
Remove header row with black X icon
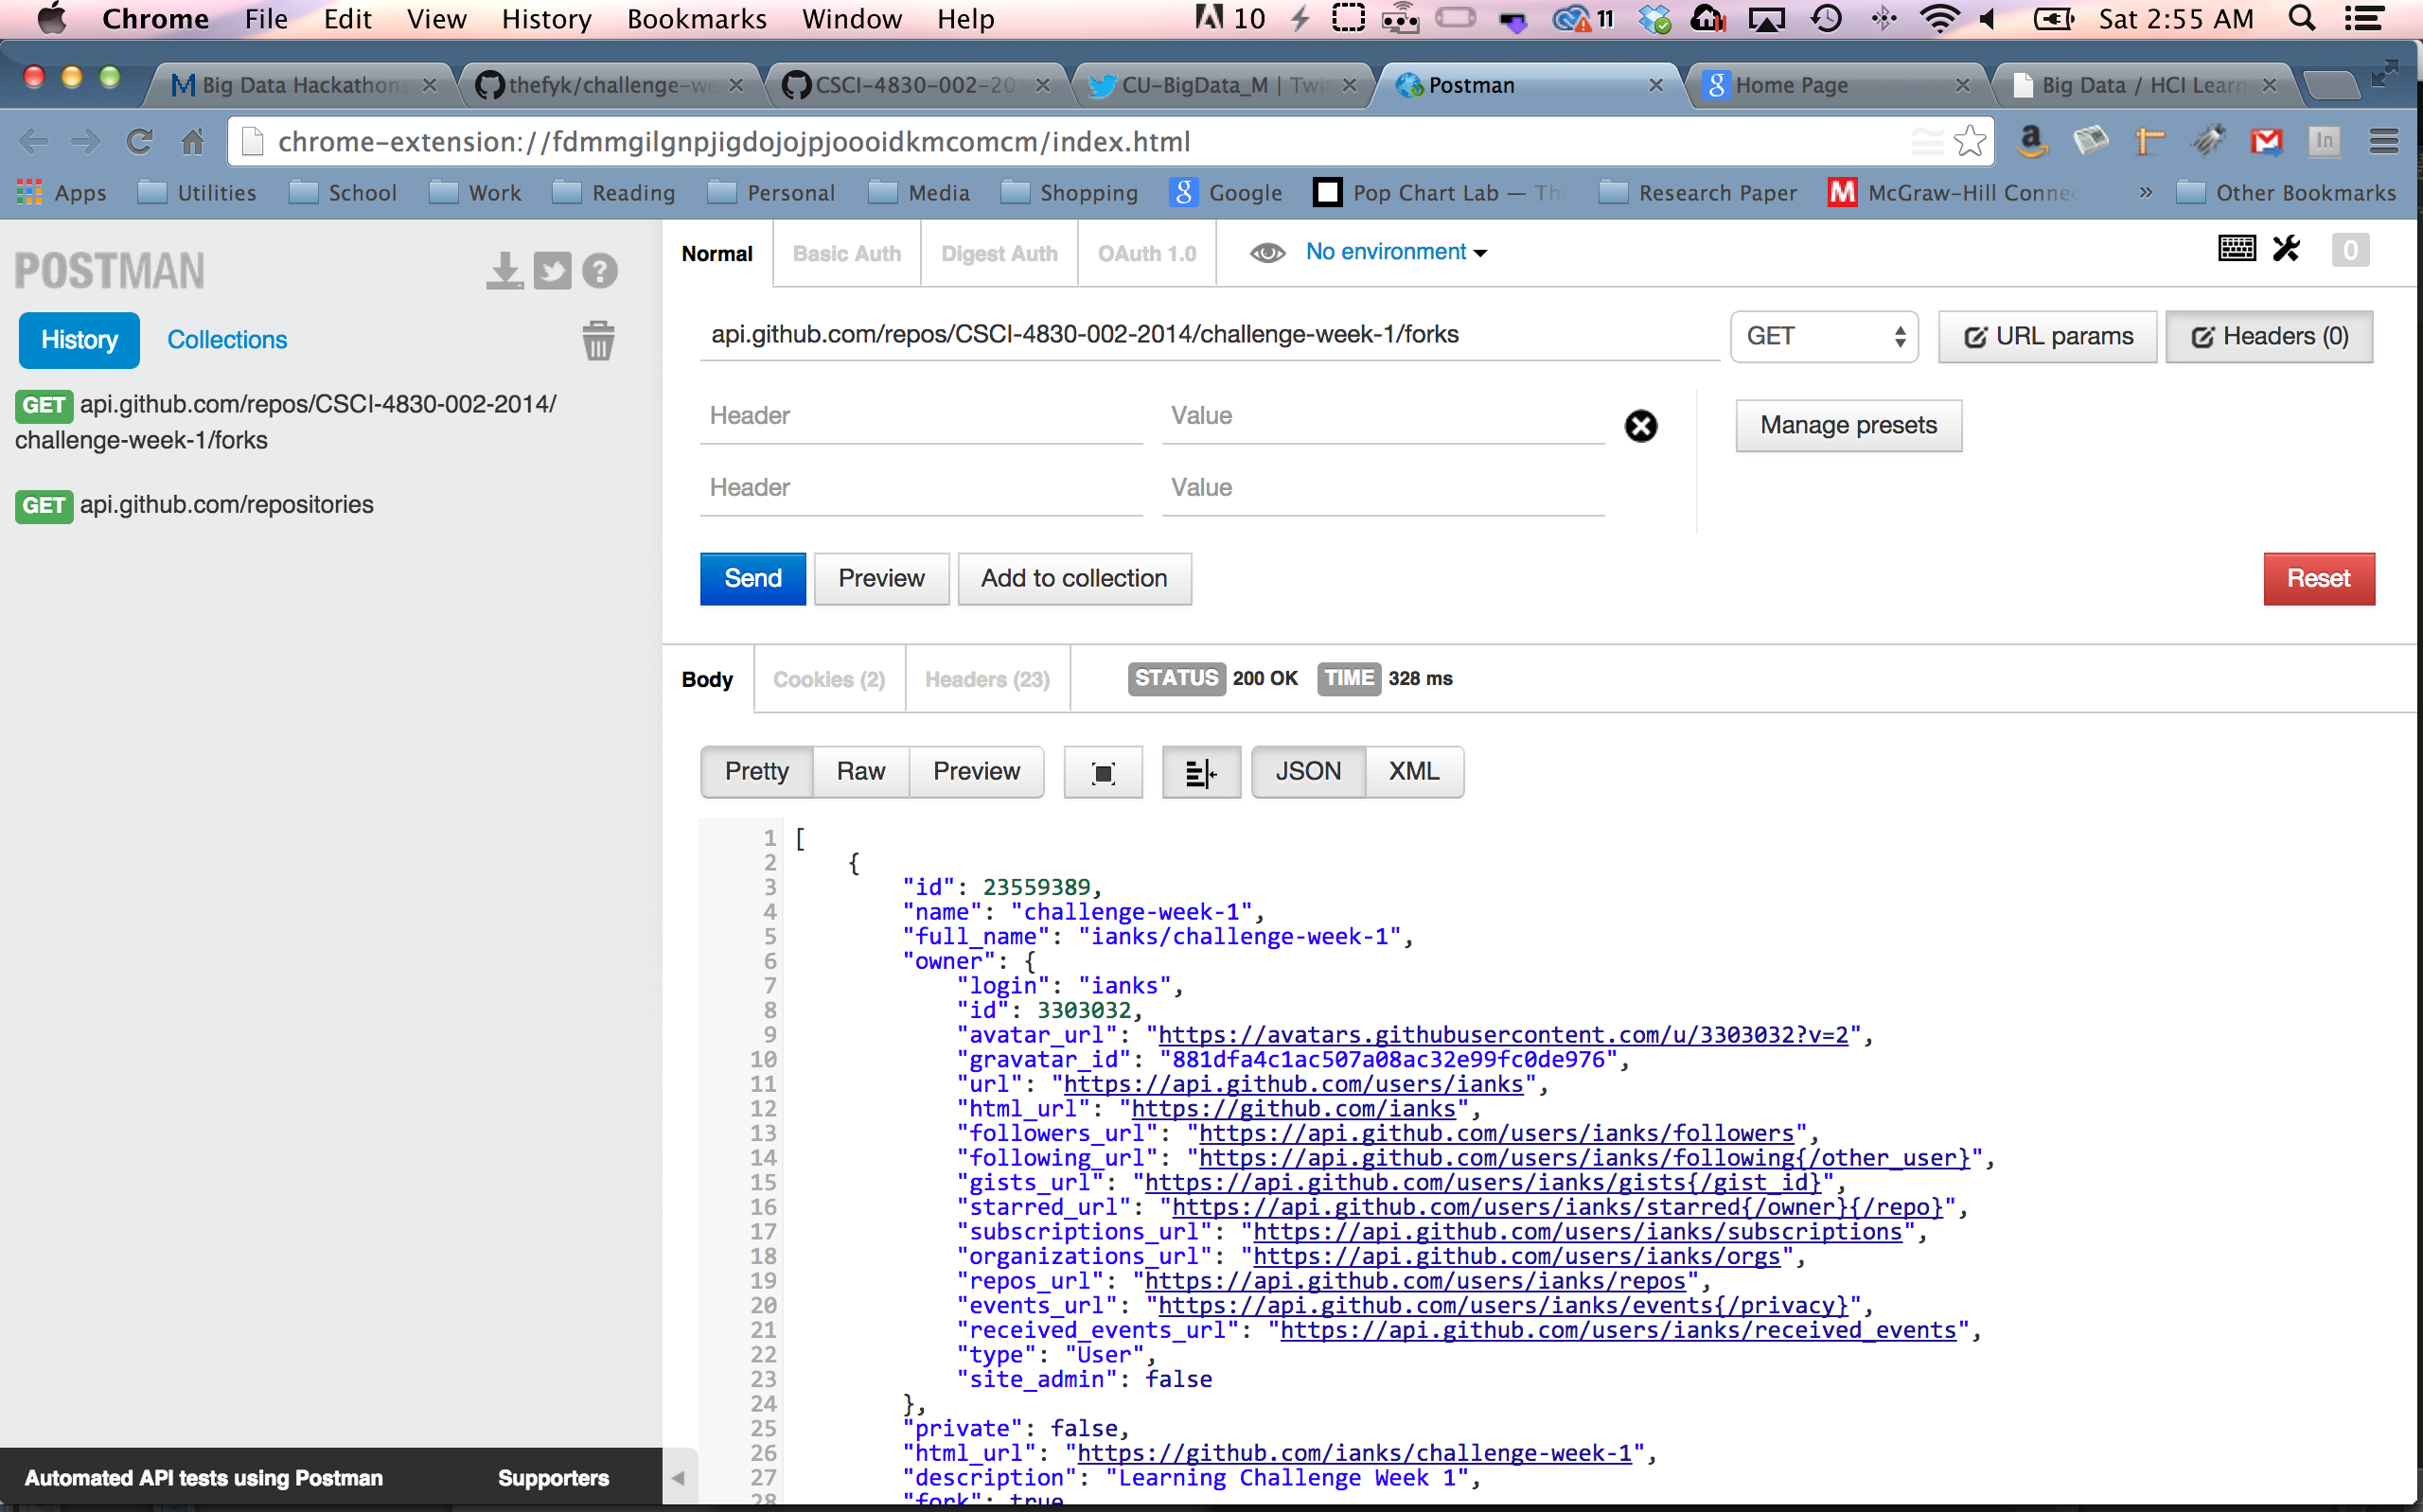click(1640, 426)
